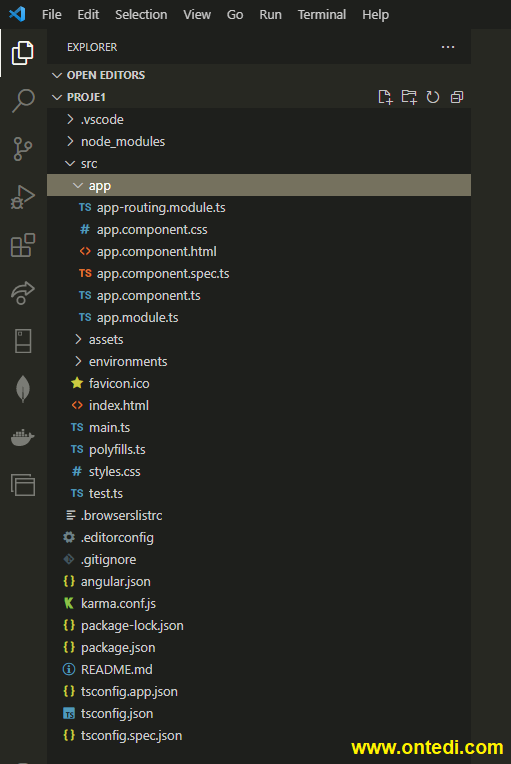Open styles.css file

259,471
